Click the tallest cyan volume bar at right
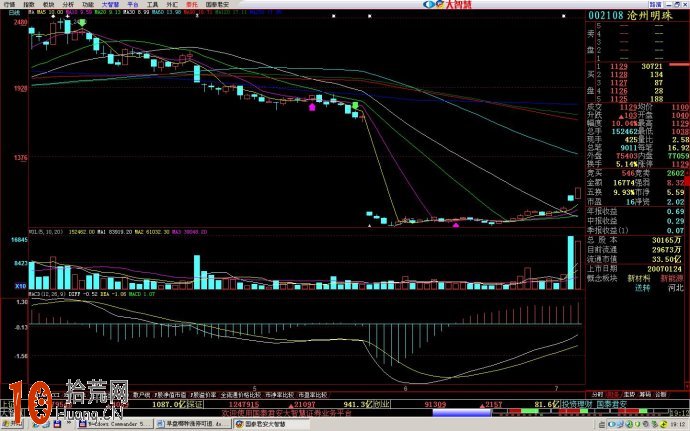The image size is (690, 431). coord(571,263)
